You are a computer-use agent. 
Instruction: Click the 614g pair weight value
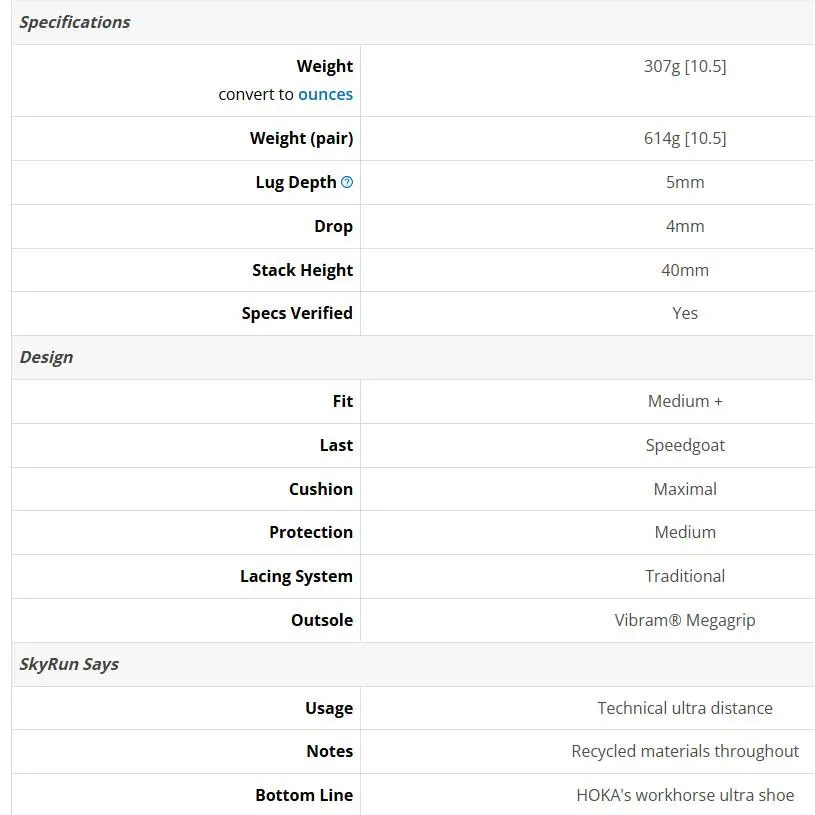pyautogui.click(x=685, y=138)
